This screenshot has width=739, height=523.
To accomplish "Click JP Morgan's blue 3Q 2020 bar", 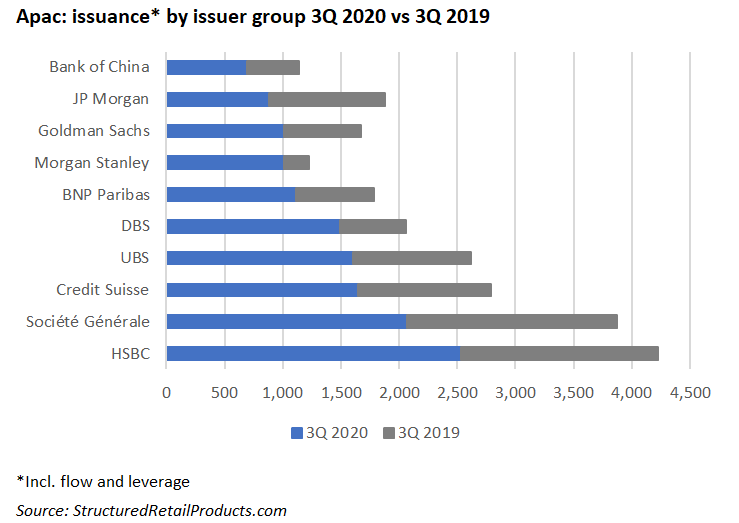I will (217, 99).
